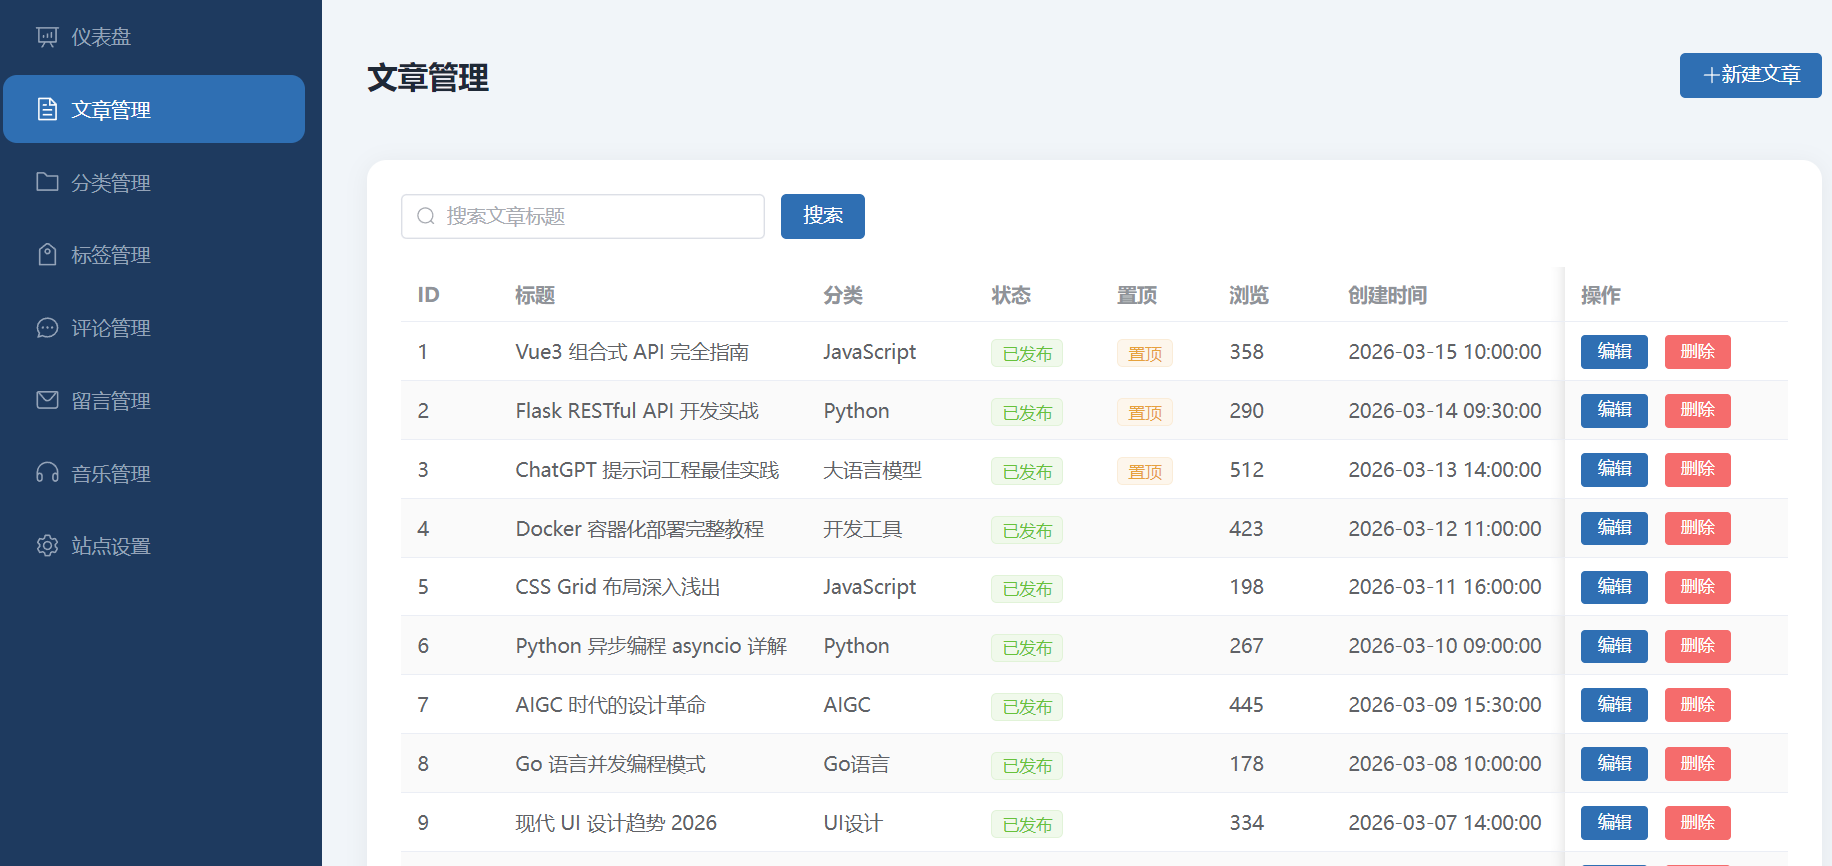Delete the AIGC 时代的设计革命 article
The height and width of the screenshot is (866, 1832).
point(1697,705)
